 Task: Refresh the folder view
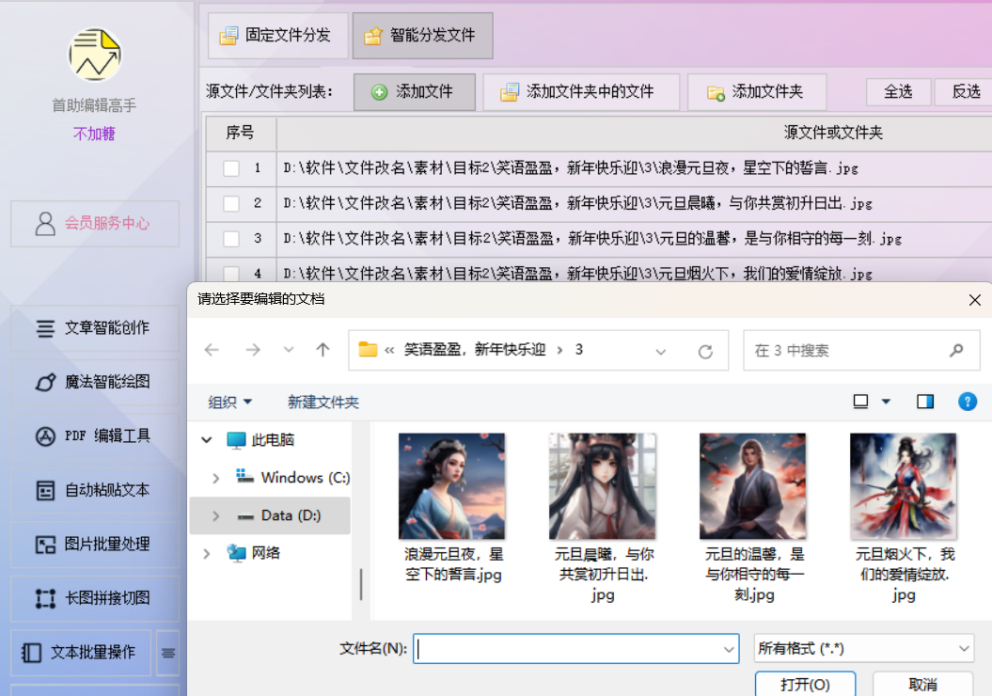705,351
